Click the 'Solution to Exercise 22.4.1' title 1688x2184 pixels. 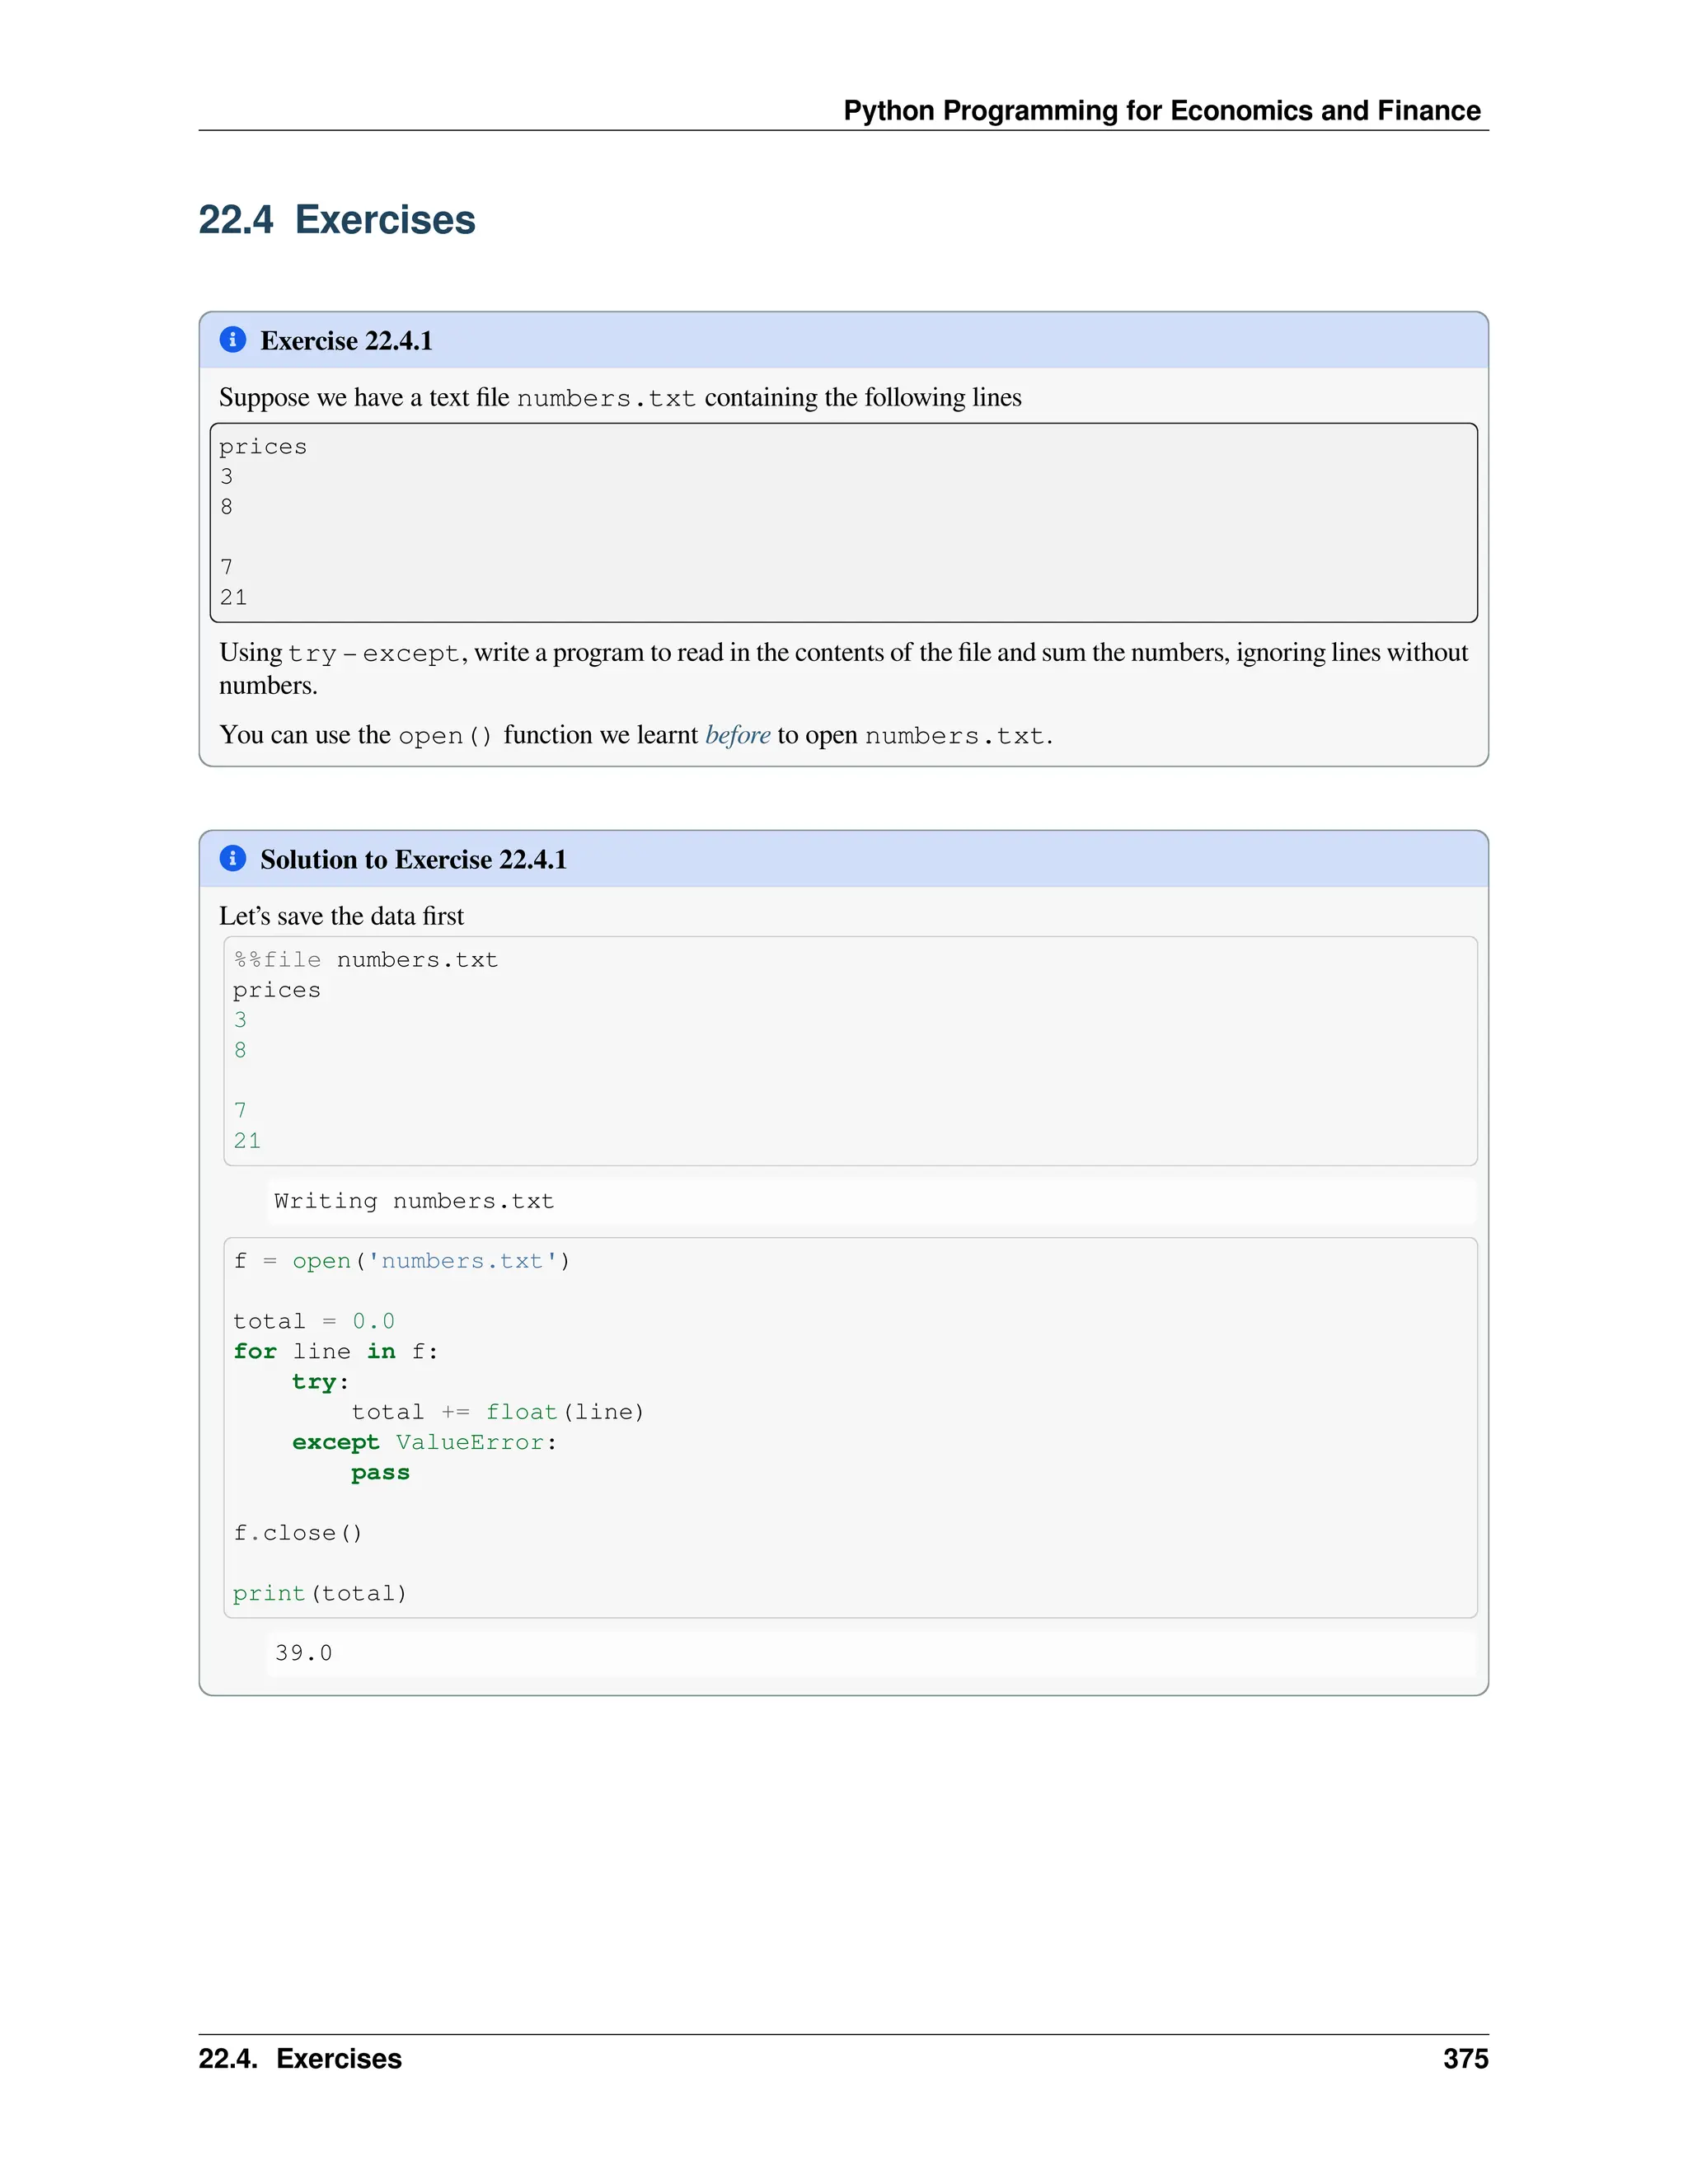(413, 859)
